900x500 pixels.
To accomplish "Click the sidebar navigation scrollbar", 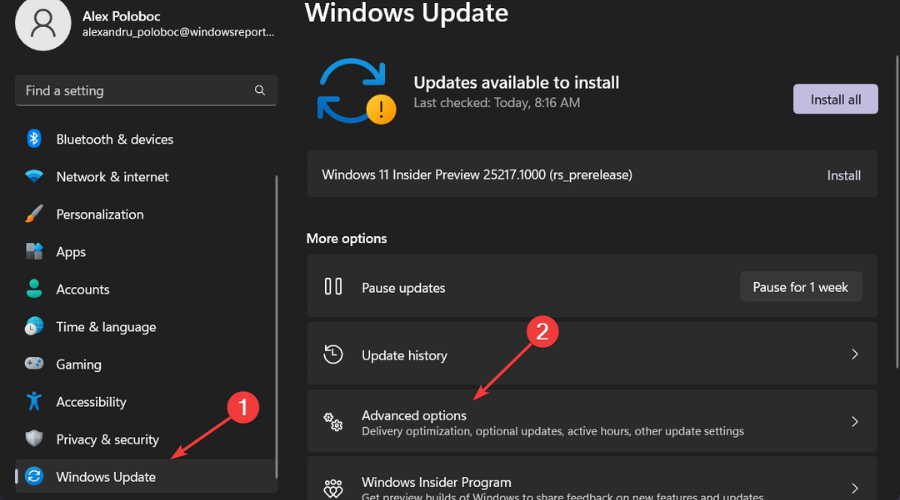I will (x=277, y=327).
